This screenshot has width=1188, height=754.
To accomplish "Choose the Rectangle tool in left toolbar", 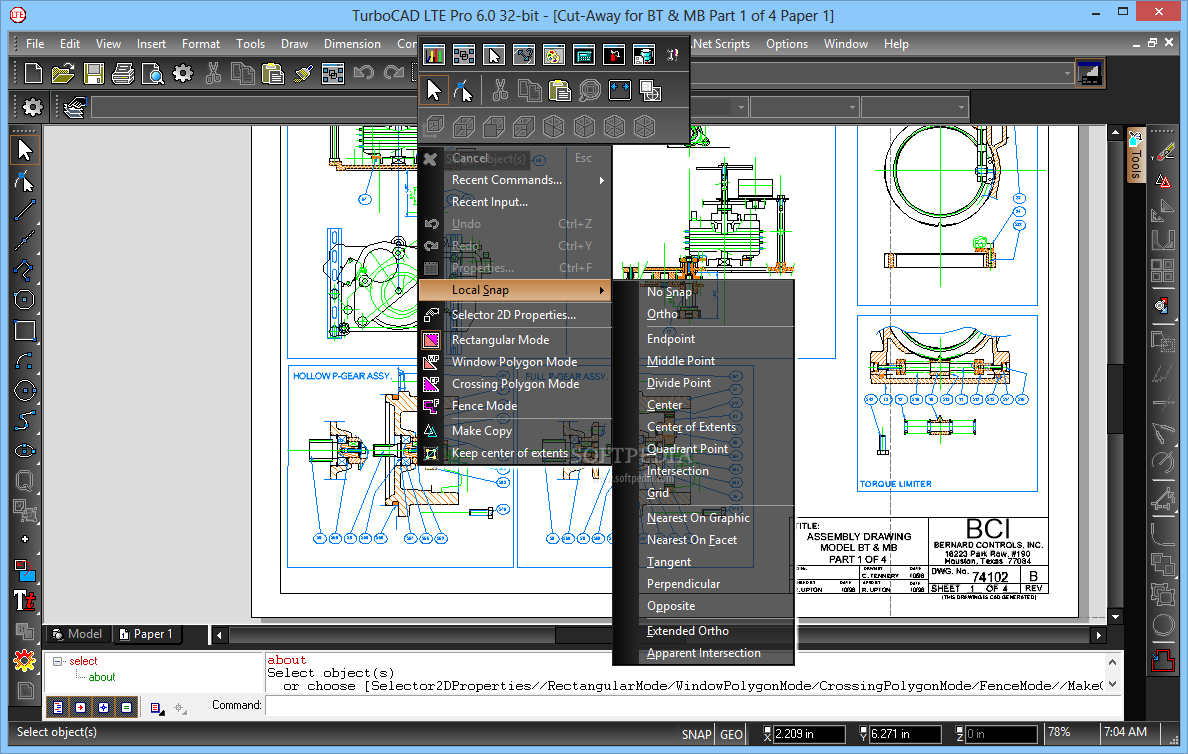I will [24, 330].
